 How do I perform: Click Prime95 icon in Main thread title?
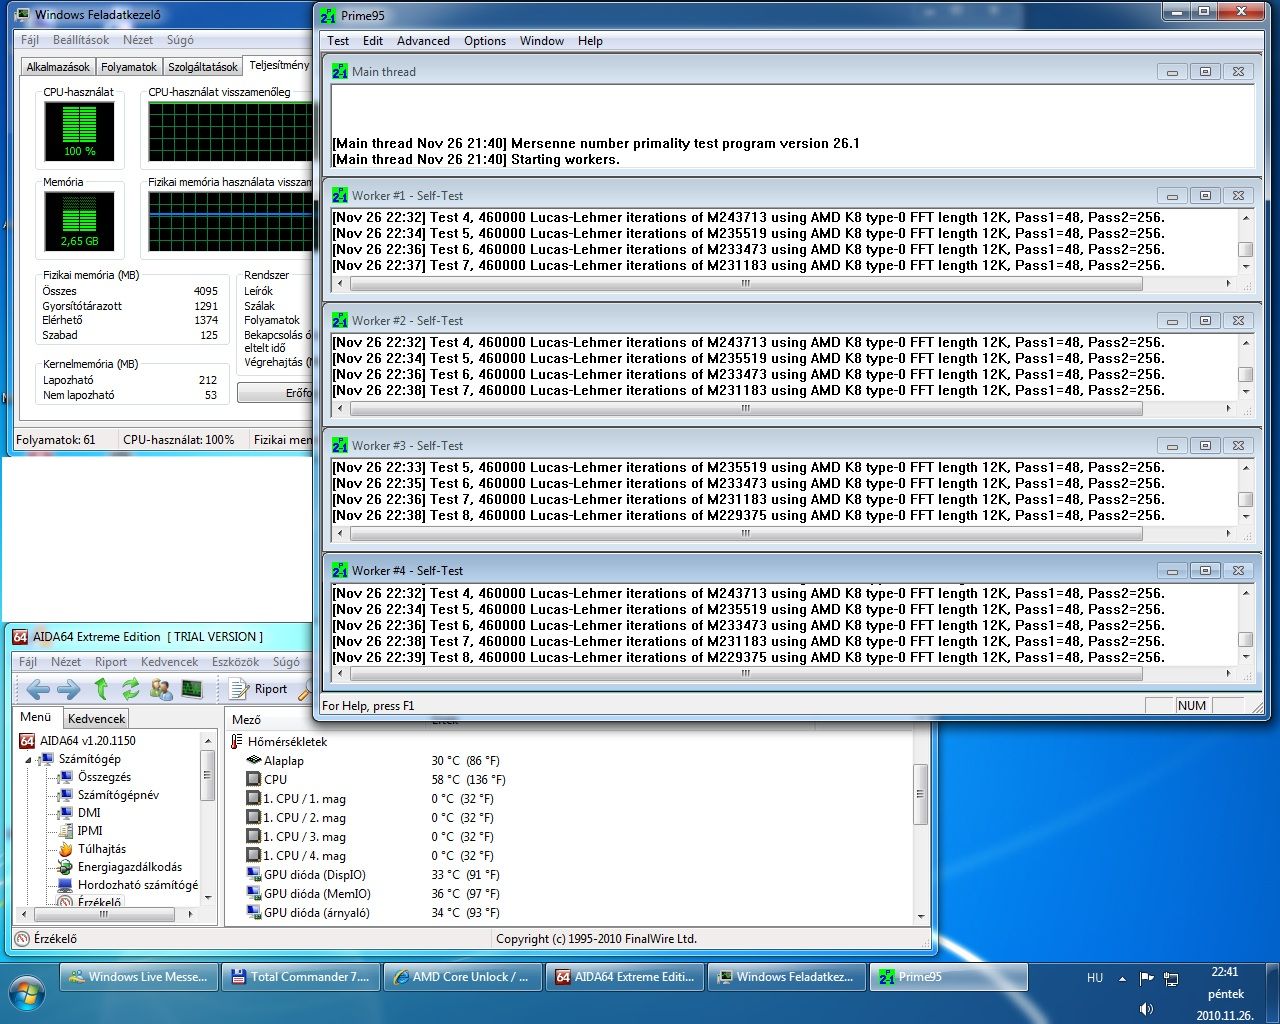pos(340,72)
